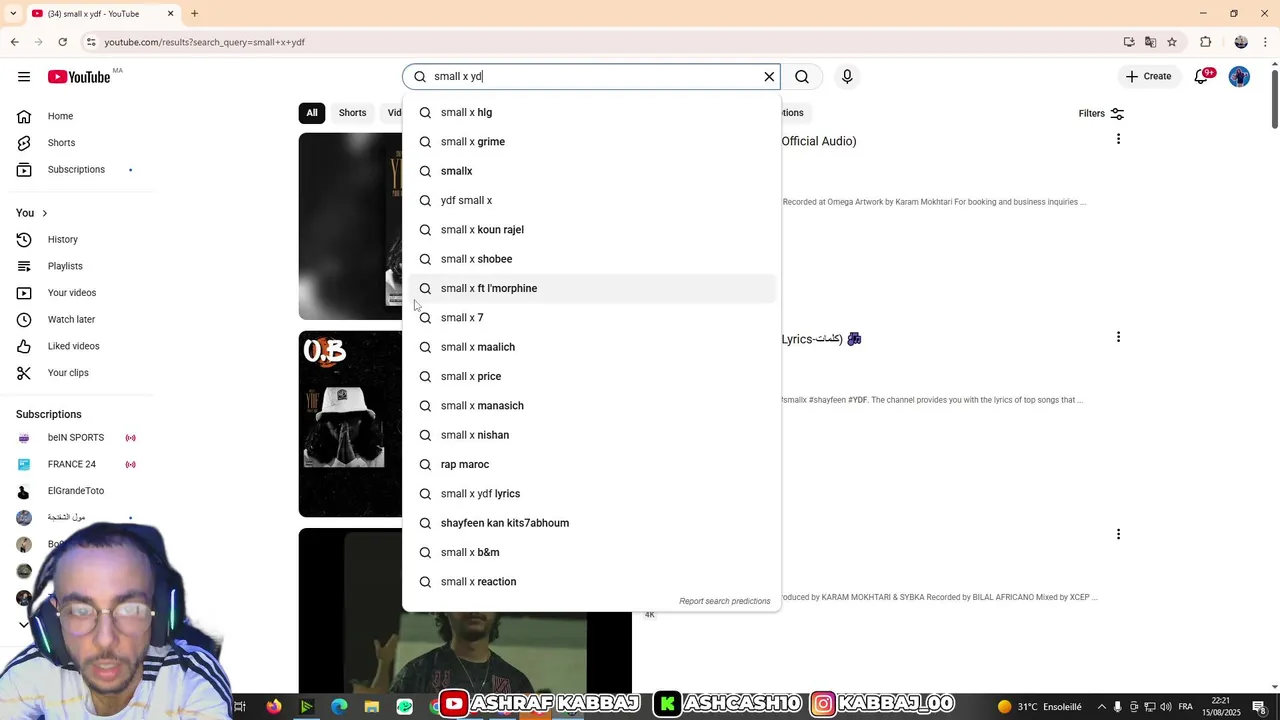Choose suggestion 'small x b&m'

coord(592,553)
